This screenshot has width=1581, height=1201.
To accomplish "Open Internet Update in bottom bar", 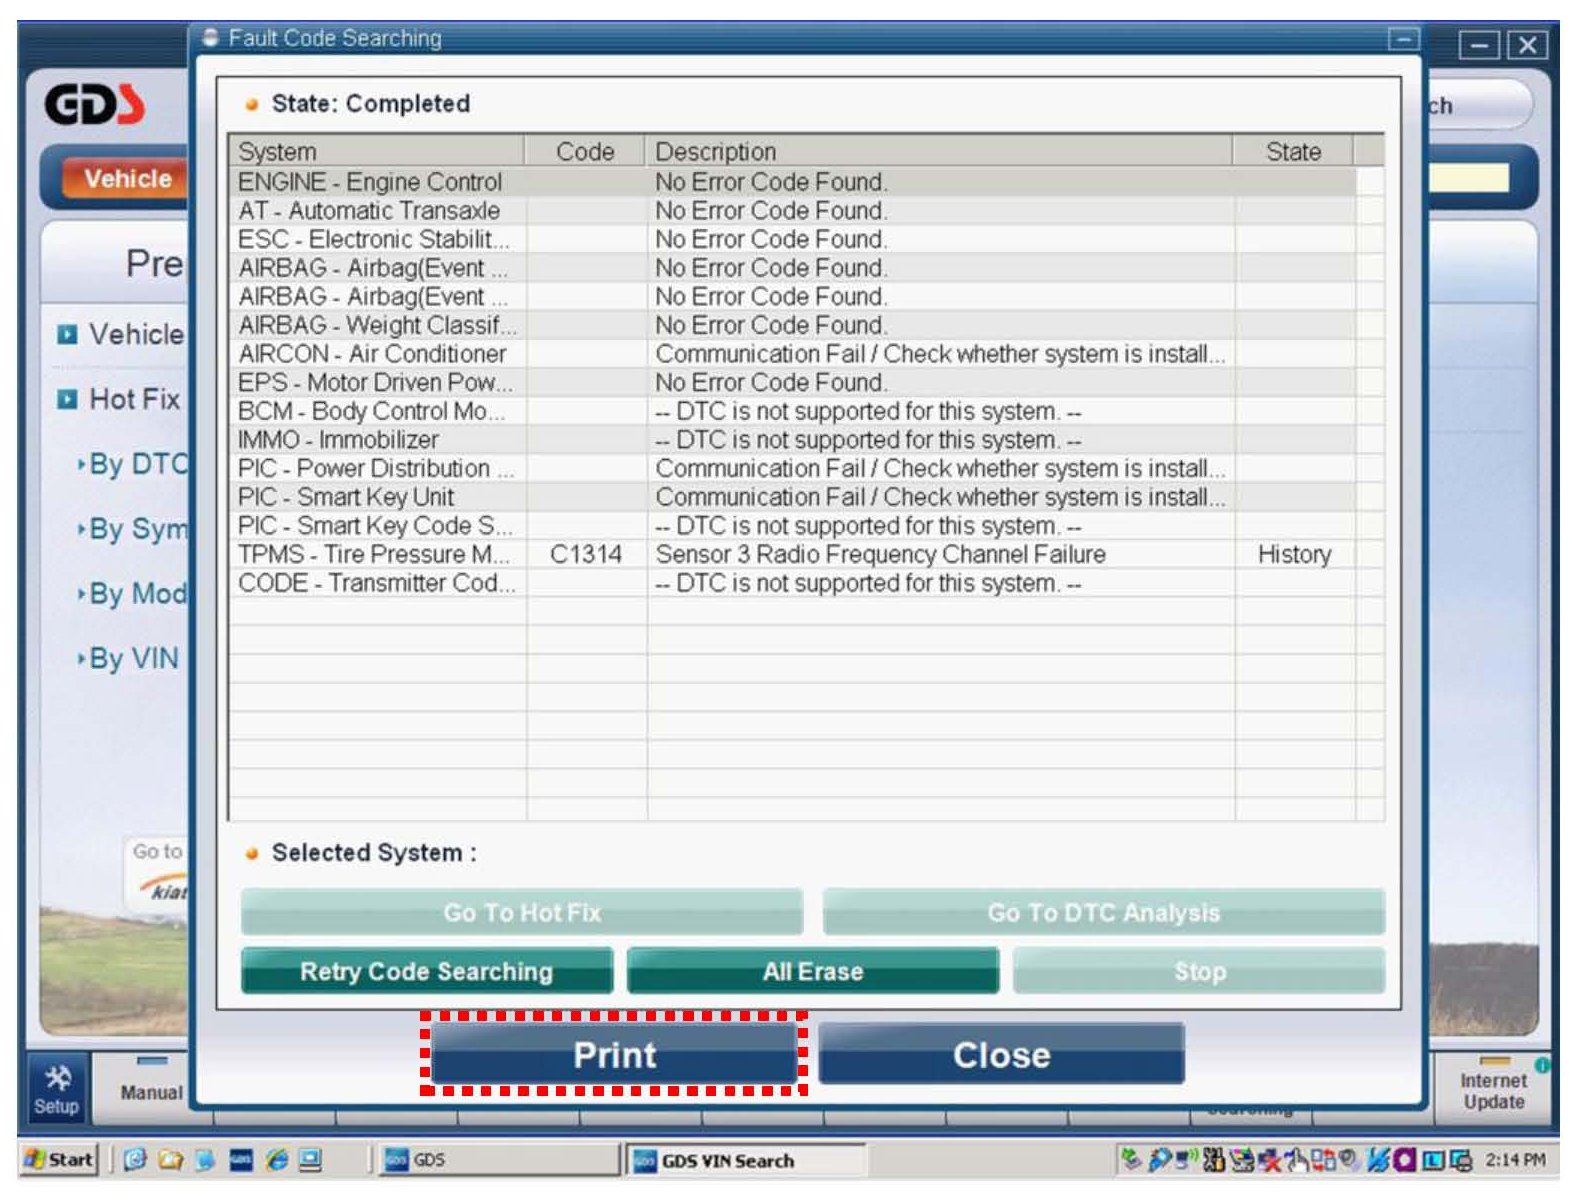I will (1492, 1090).
